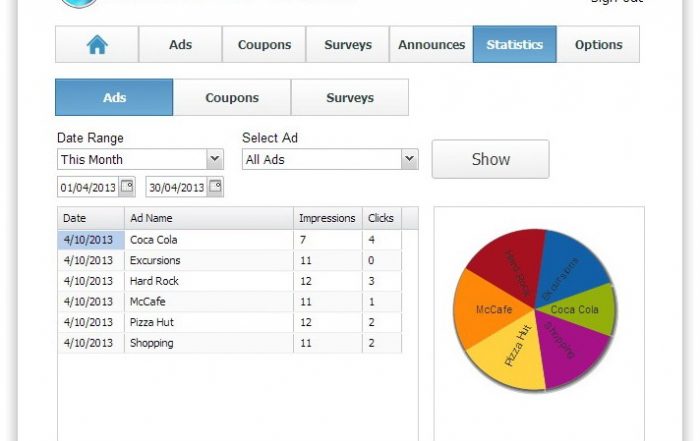The width and height of the screenshot is (700, 441).
Task: Select the 'Pizza Hut' ad name cell
Action: pos(209,322)
